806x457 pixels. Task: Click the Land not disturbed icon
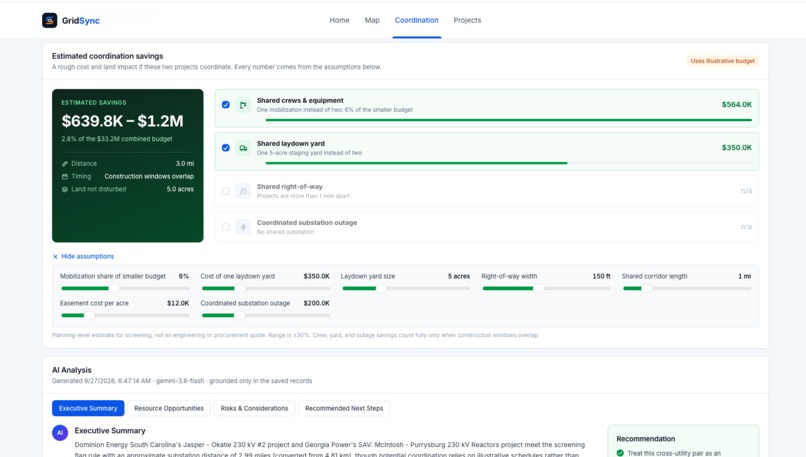click(x=65, y=189)
